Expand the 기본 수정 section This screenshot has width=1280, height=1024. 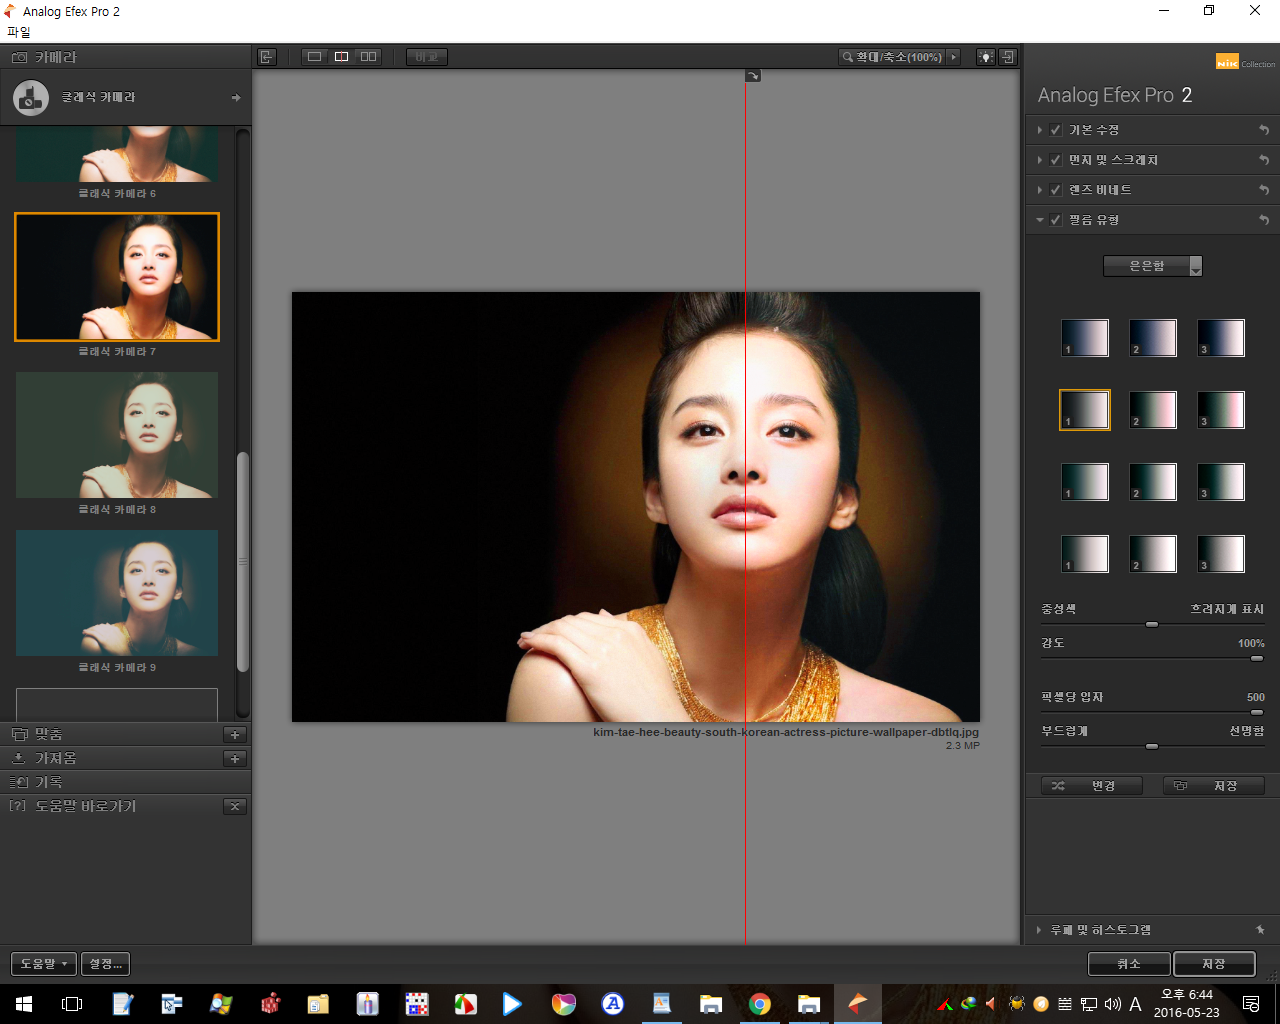click(1040, 130)
